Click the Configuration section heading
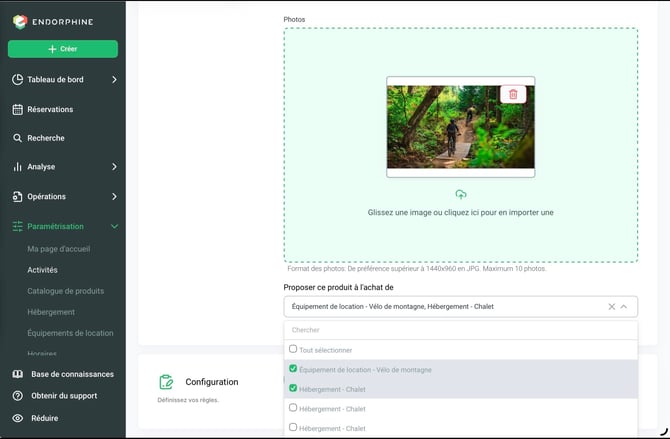Screen dimensions: 670x439 click(212, 382)
